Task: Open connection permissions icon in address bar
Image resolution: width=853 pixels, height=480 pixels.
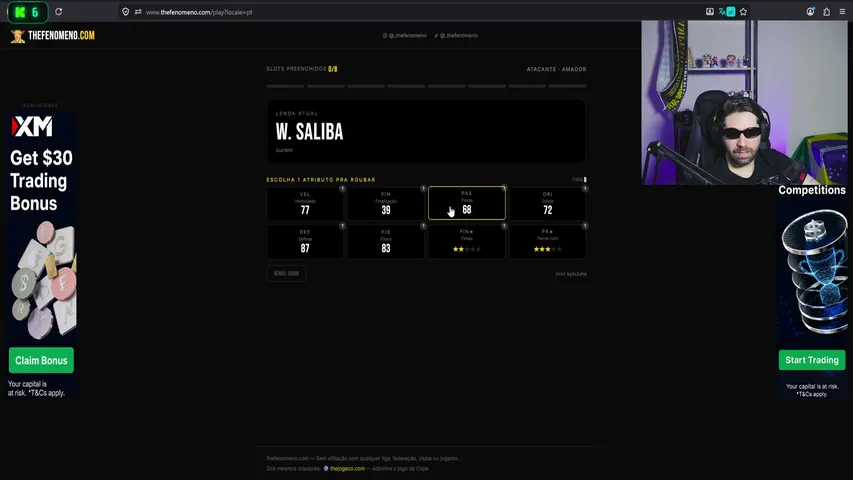Action: (138, 12)
